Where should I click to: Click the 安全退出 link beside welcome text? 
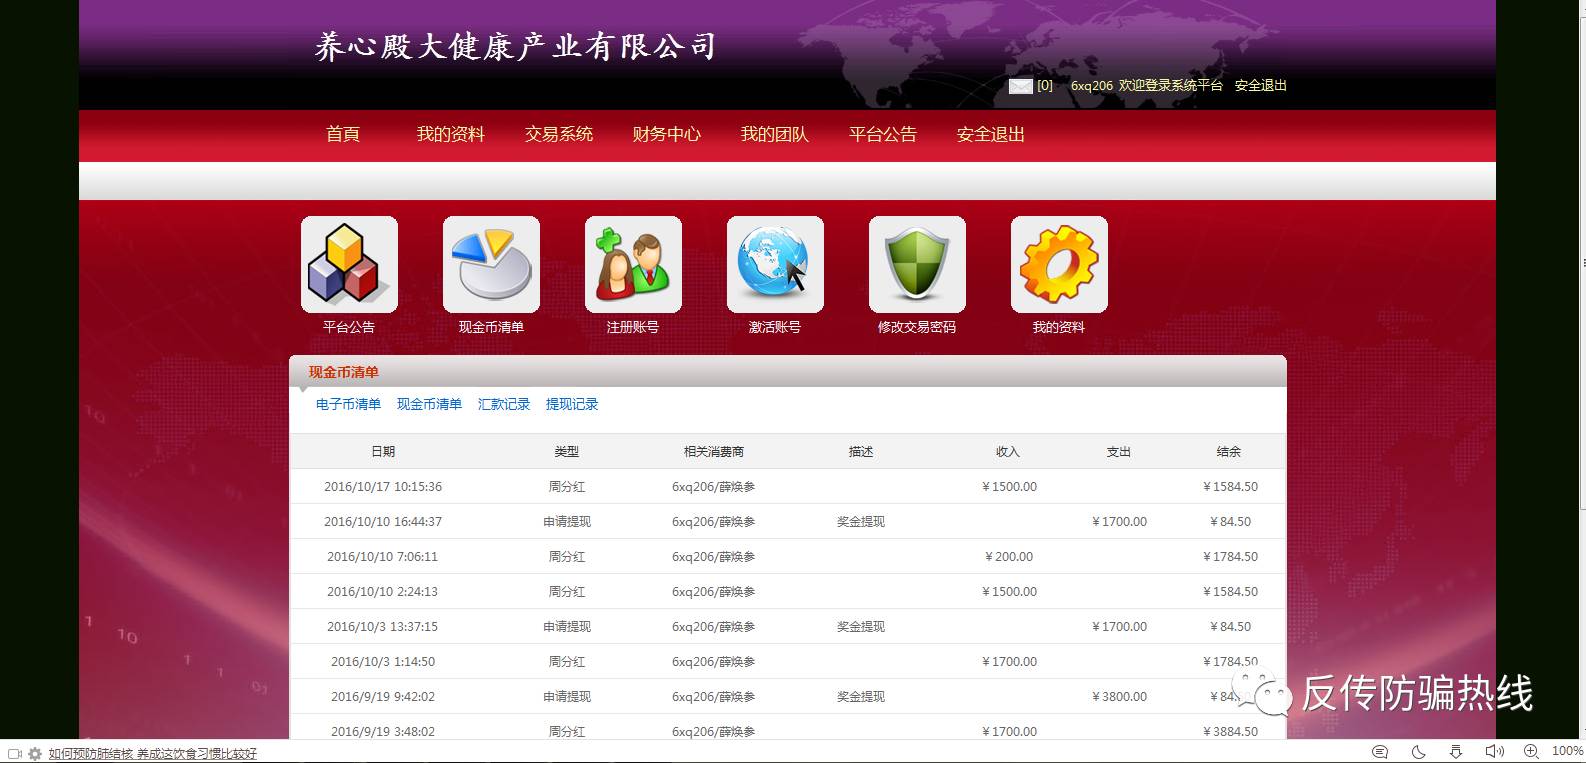point(1261,86)
